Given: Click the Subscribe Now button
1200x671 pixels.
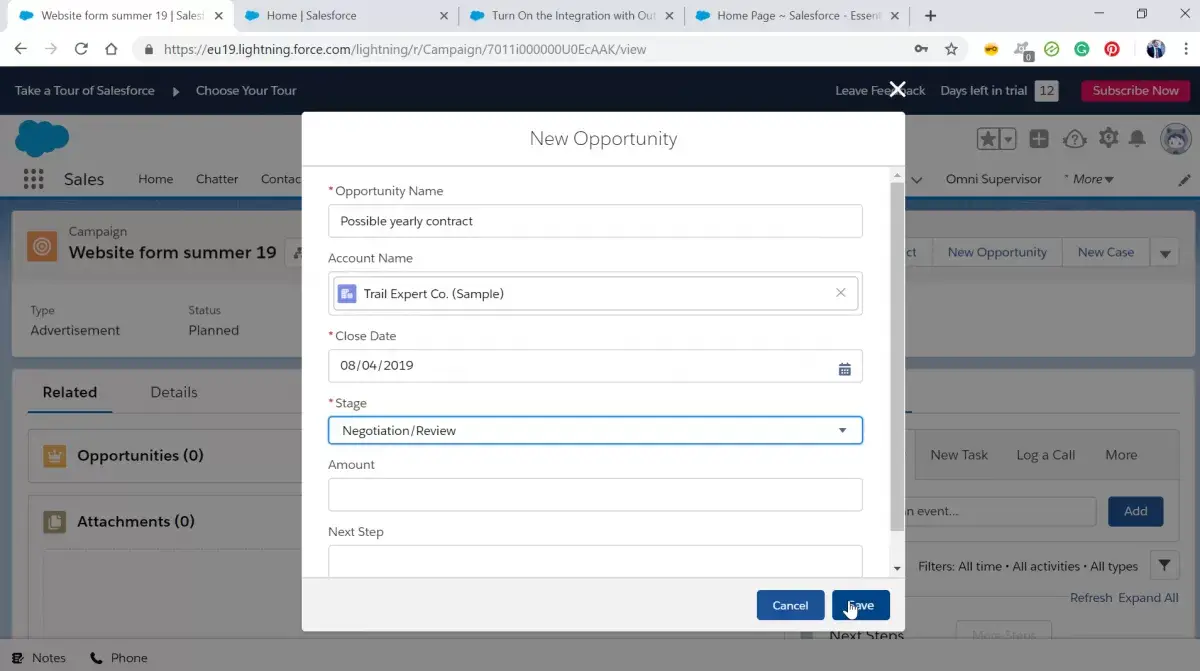Looking at the screenshot, I should point(1135,90).
